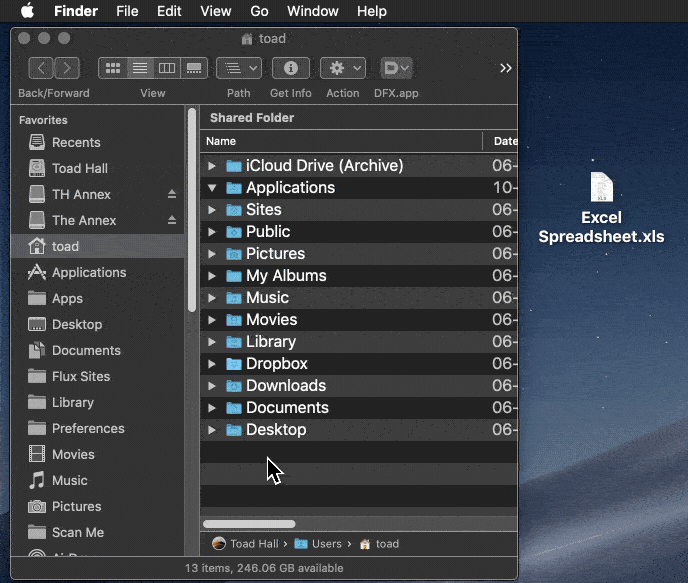The height and width of the screenshot is (583, 688).
Task: Expand the My Albums folder
Action: click(x=211, y=276)
